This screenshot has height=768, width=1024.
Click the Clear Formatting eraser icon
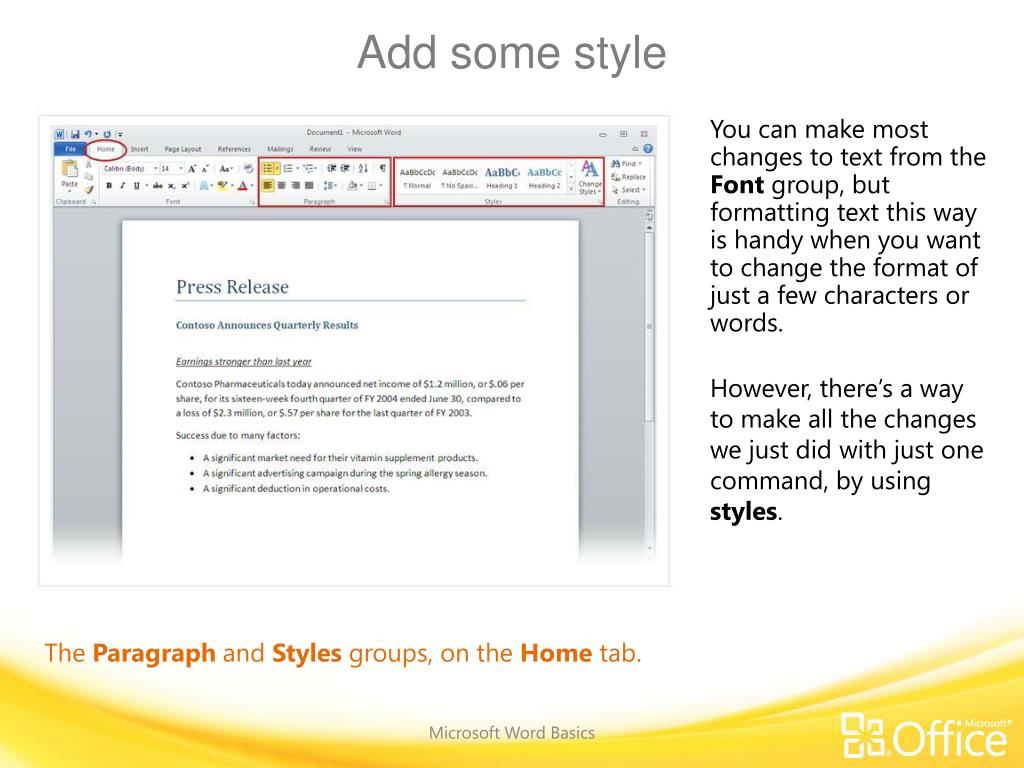tap(248, 168)
